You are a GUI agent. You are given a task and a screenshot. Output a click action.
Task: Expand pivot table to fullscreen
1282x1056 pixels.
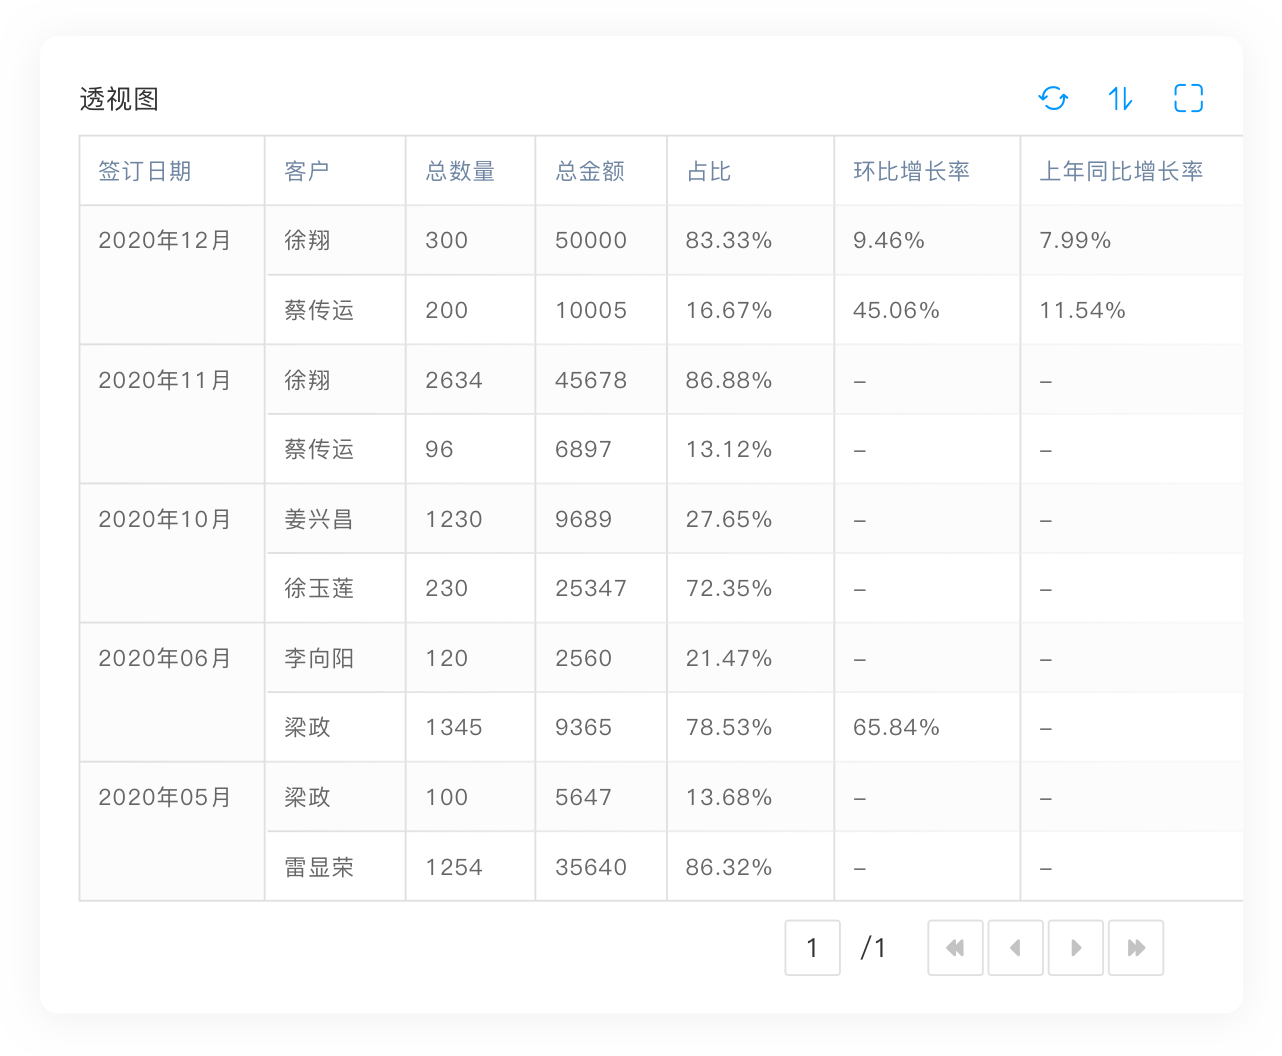click(x=1188, y=98)
